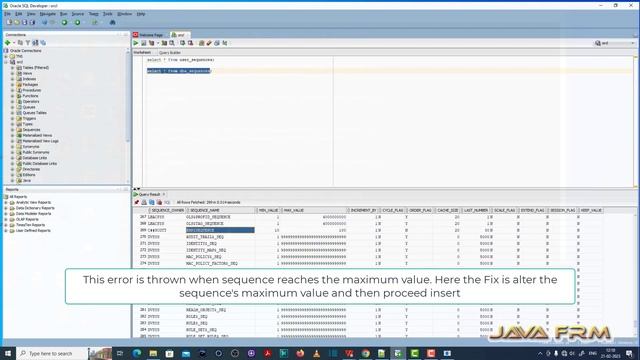Image resolution: width=640 pixels, height=360 pixels.
Task: Click the Back green navigation button
Action: (64, 22)
